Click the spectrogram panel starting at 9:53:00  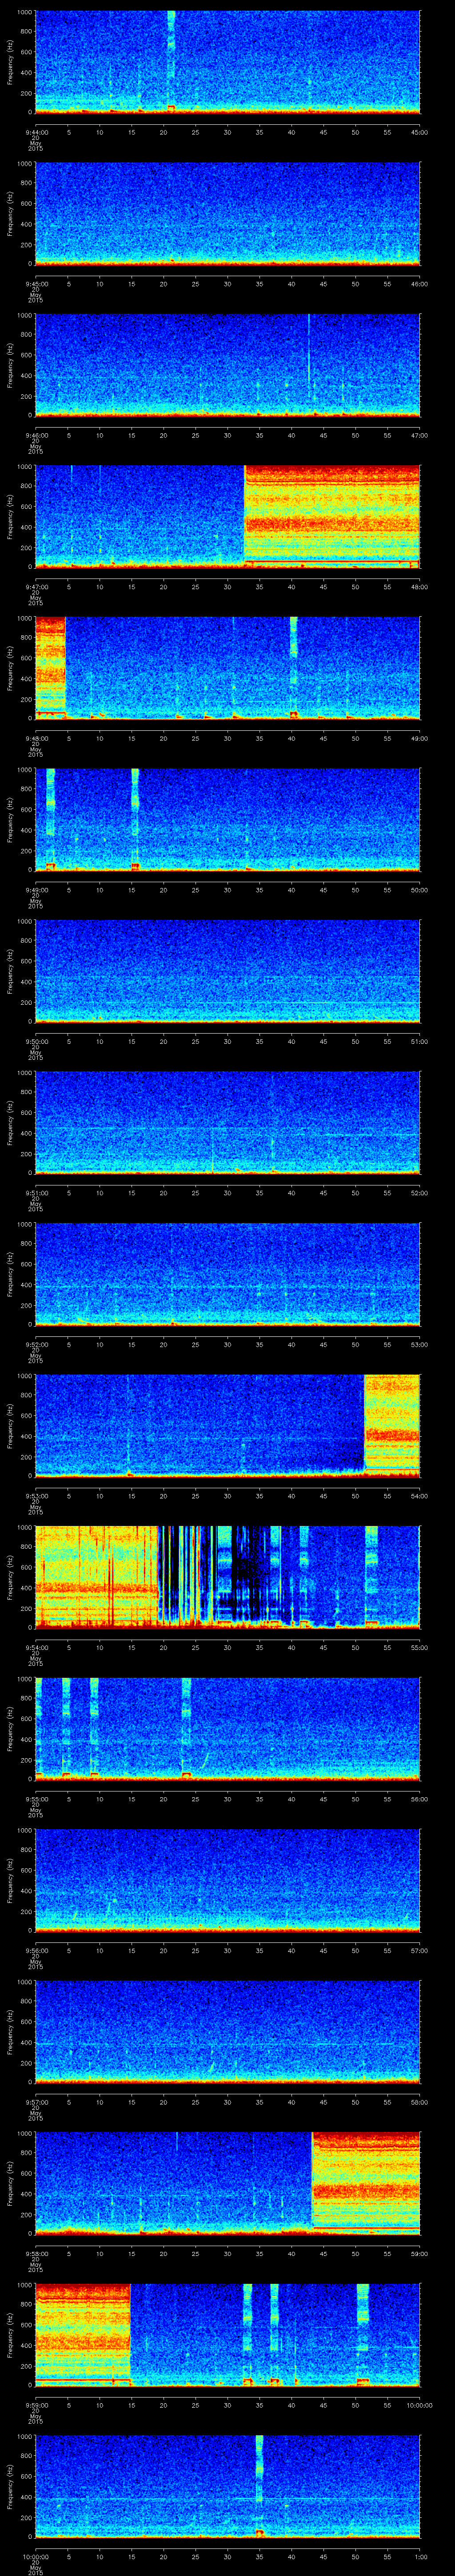click(227, 1425)
